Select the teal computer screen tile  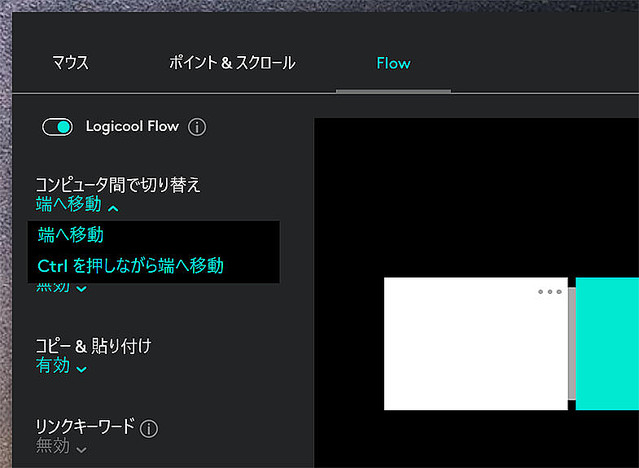[607, 344]
